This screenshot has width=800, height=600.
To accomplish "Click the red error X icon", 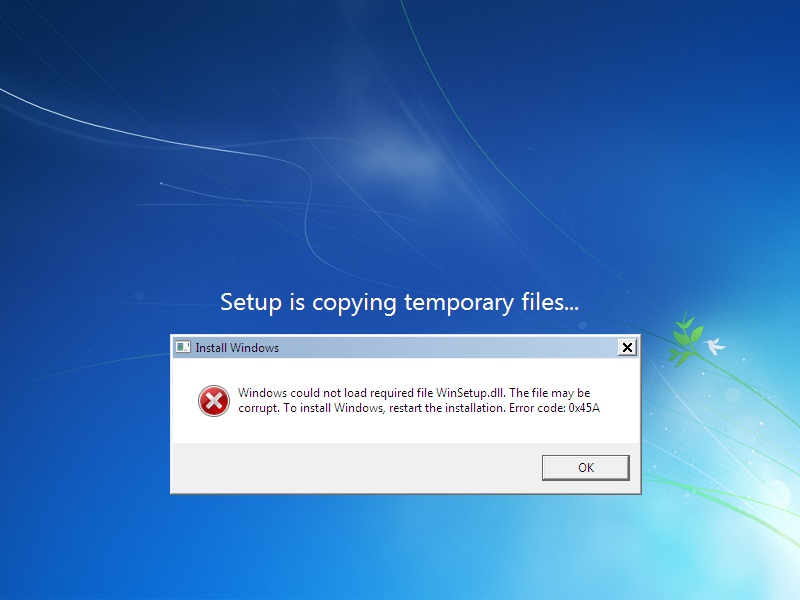I will pyautogui.click(x=214, y=401).
